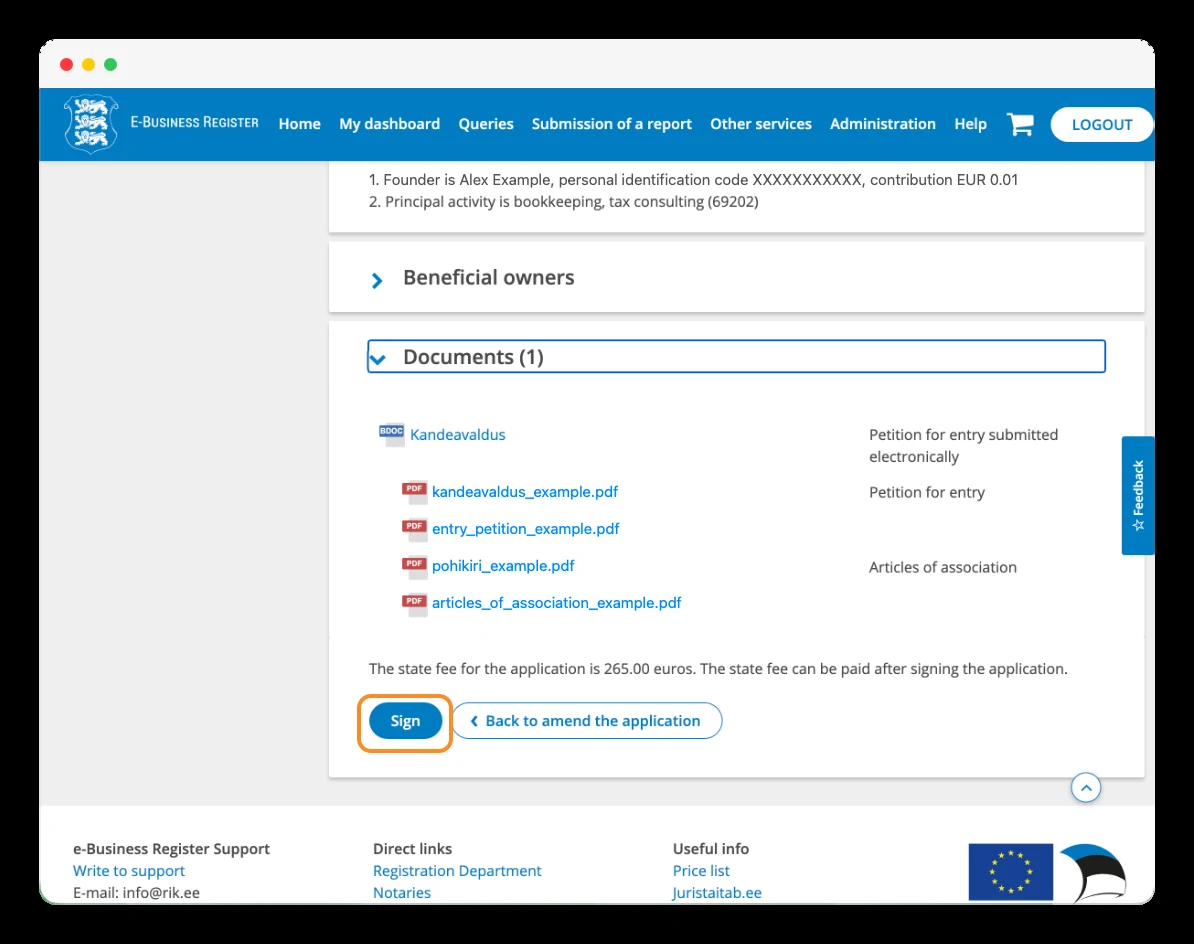1194x944 pixels.
Task: Open the Administration menu
Action: (x=883, y=124)
